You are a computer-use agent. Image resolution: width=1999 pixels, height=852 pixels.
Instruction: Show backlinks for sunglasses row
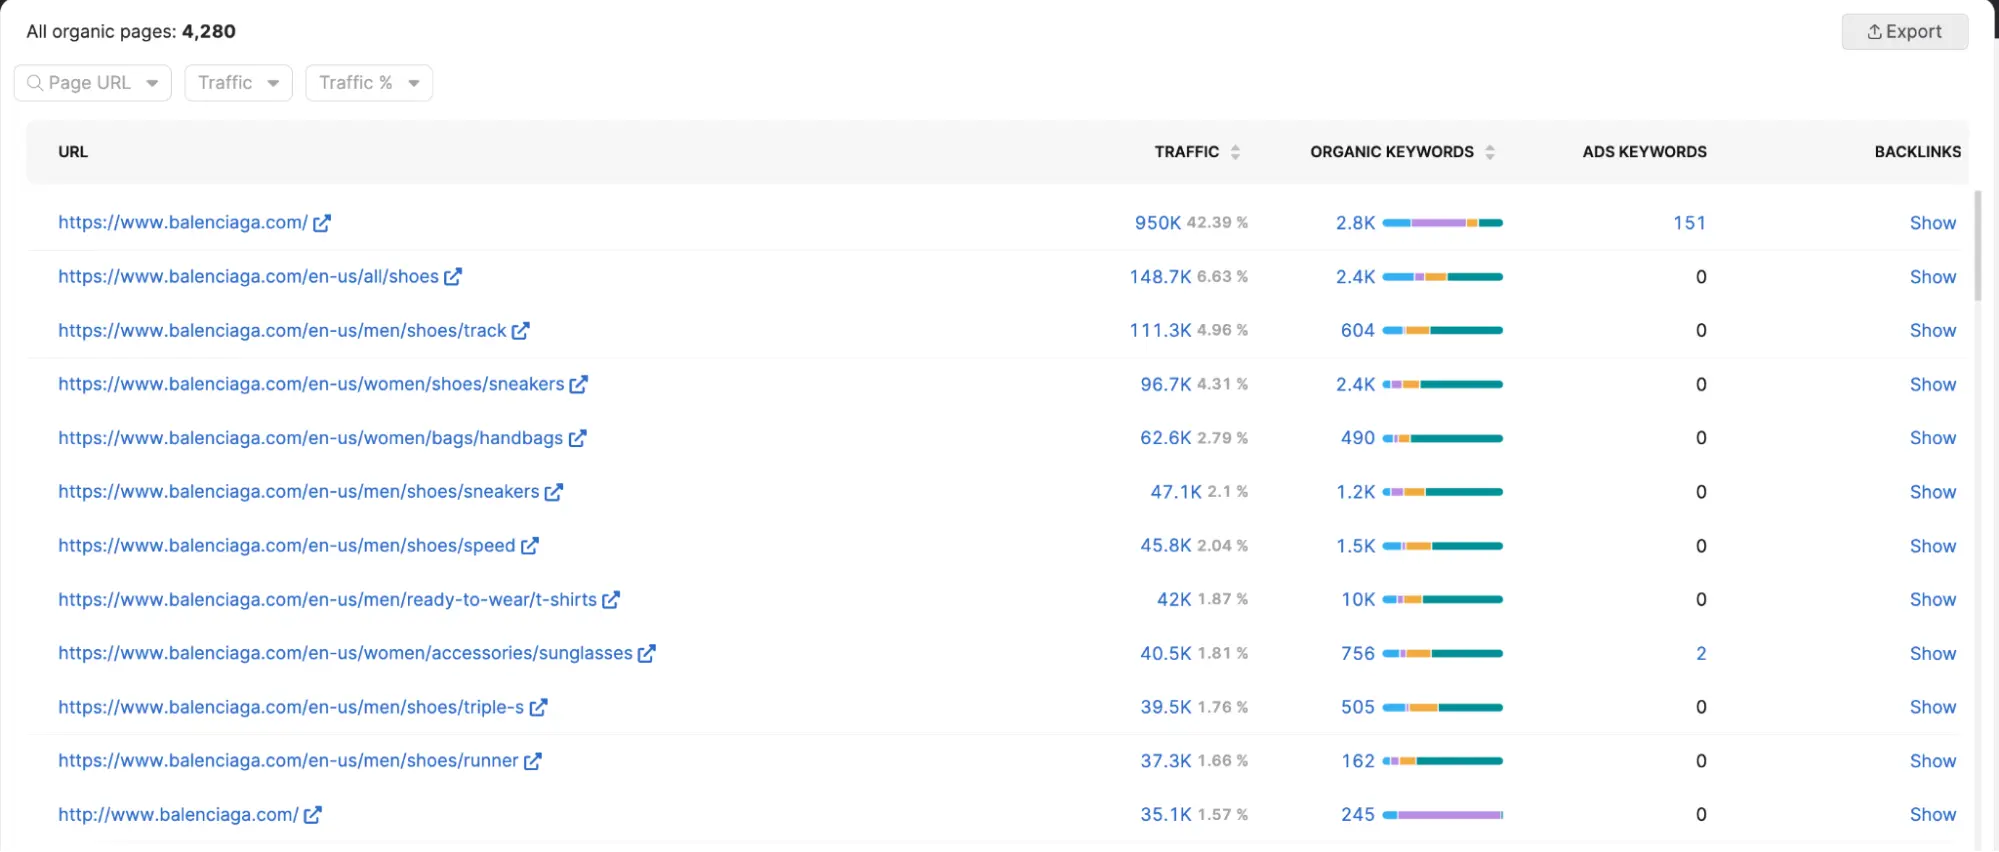pyautogui.click(x=1932, y=654)
